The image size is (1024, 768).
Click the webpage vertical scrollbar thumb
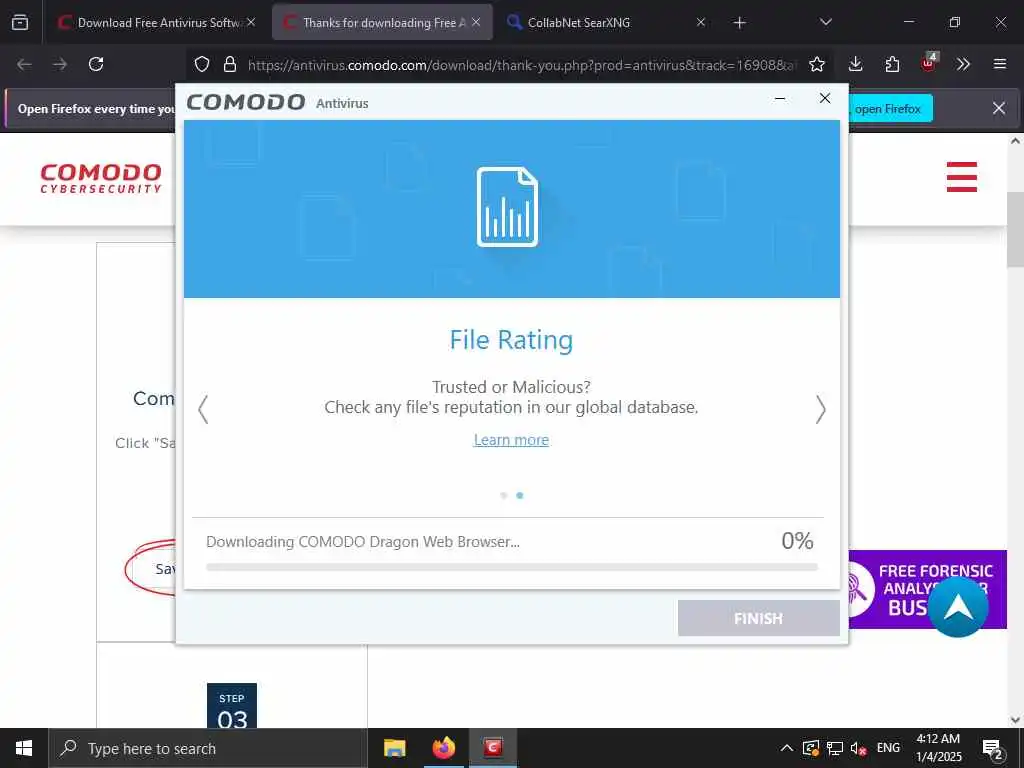coord(1015,230)
